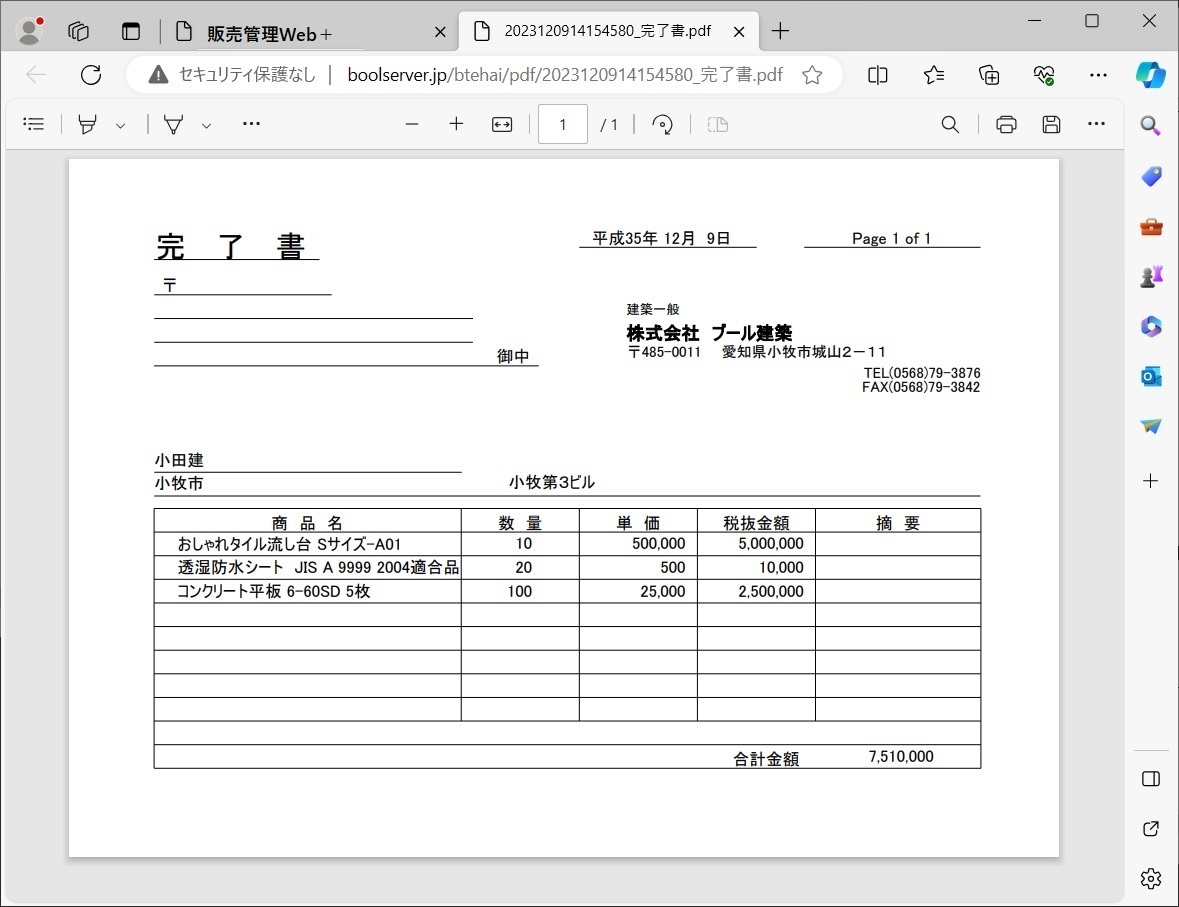1179x907 pixels.
Task: Click the おしゃれタイル流し台 product row
Action: [567, 544]
